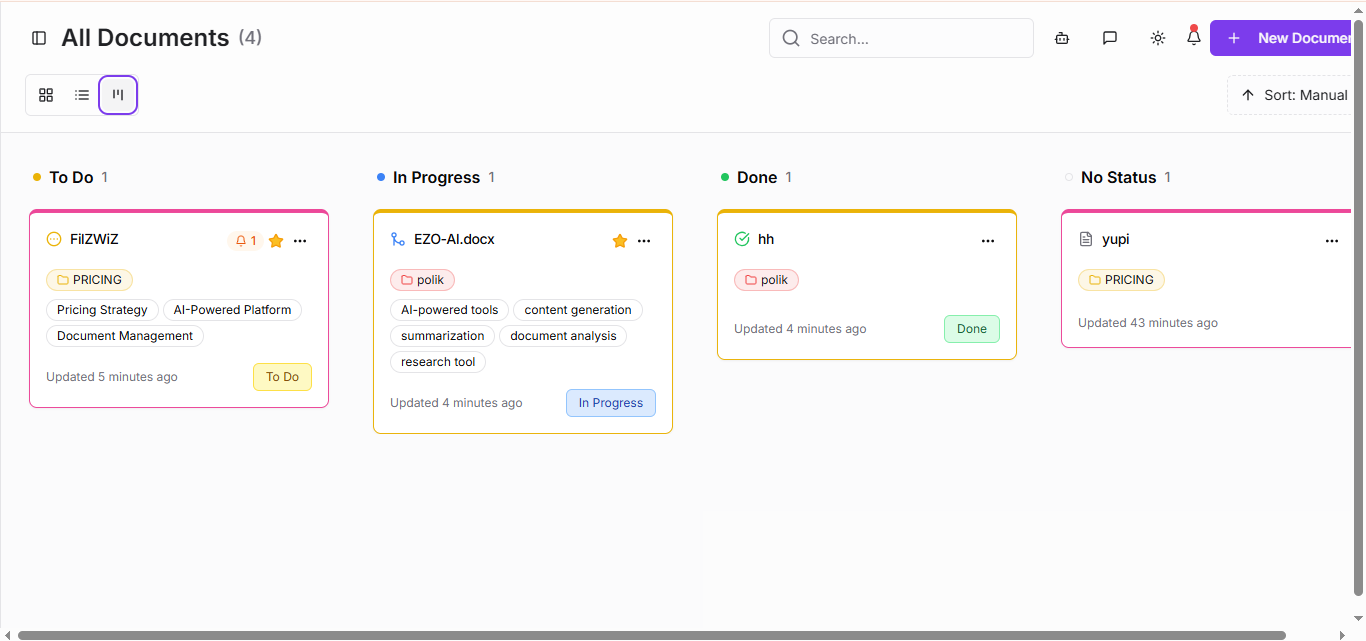
Task: Click 'Updated 5 minutes ago' on FilZWiZ
Action: point(112,377)
